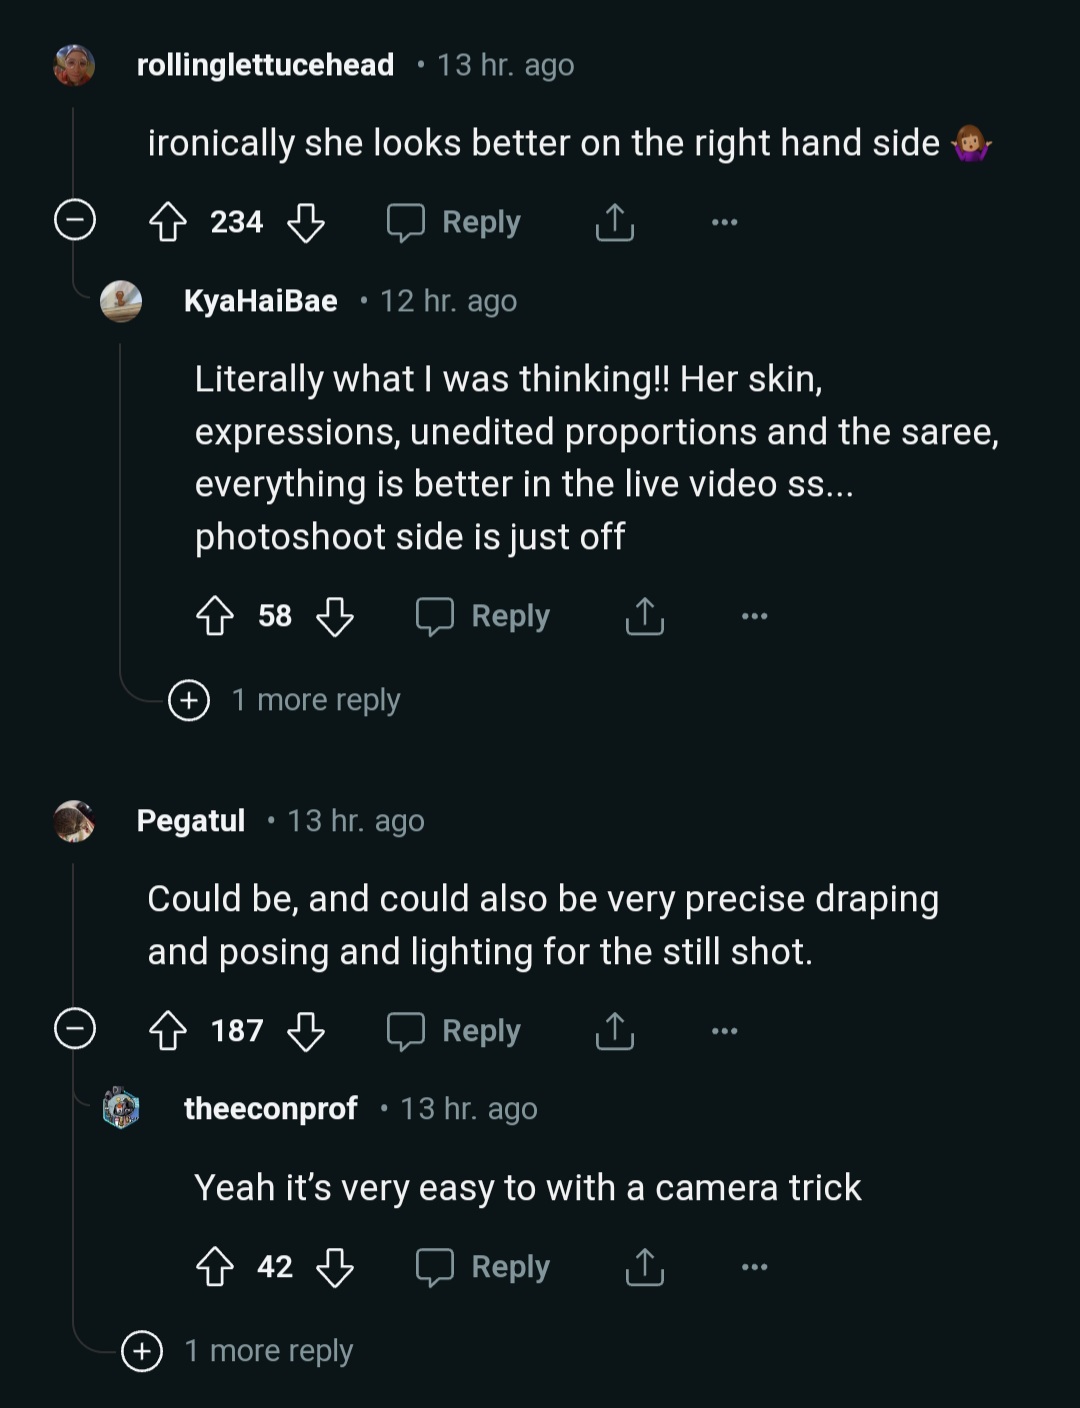Open KyaHaiBae's user profile link
The height and width of the screenshot is (1408, 1080).
(x=260, y=301)
